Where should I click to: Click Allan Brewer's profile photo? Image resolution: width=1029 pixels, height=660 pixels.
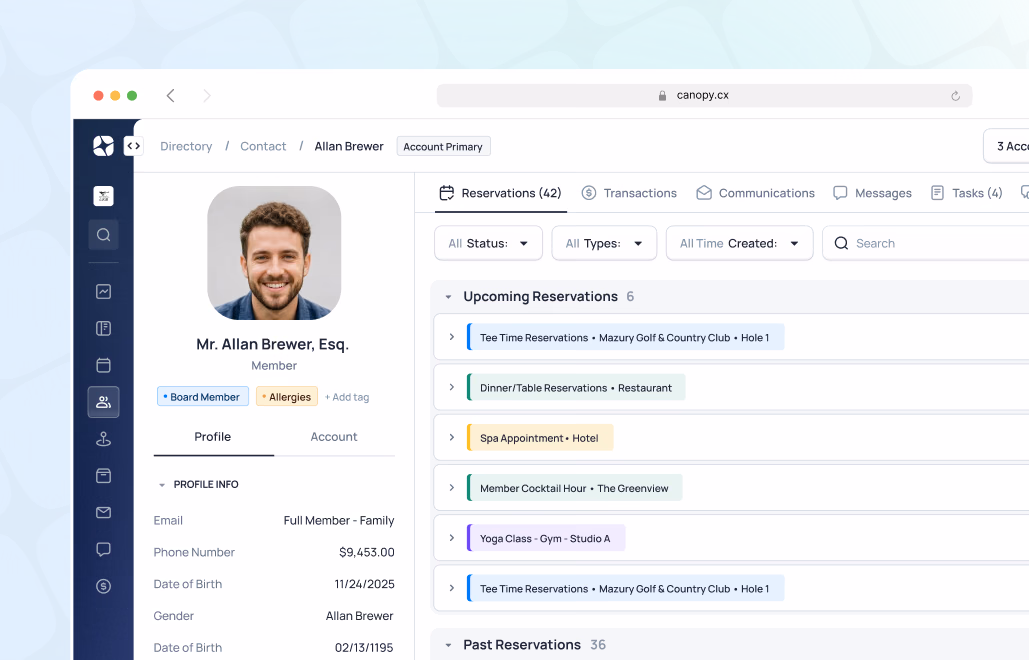274,253
